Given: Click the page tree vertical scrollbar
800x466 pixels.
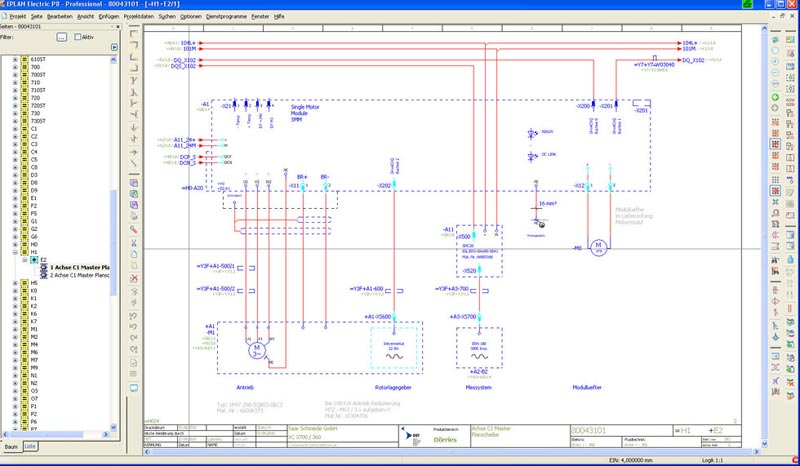Looking at the screenshot, I should coord(114,200).
